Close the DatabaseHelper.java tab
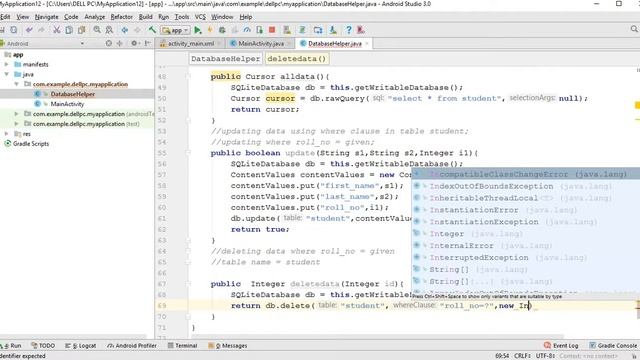This screenshot has width=640, height=360. 367,43
